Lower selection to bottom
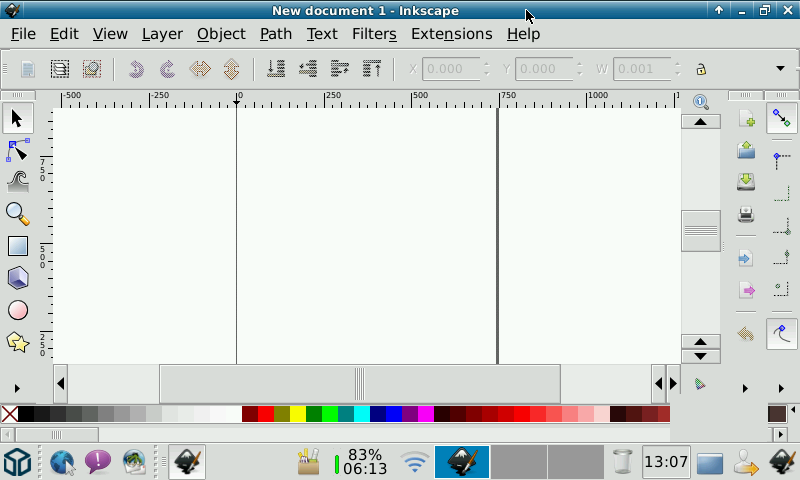This screenshot has height=480, width=800. [276, 69]
